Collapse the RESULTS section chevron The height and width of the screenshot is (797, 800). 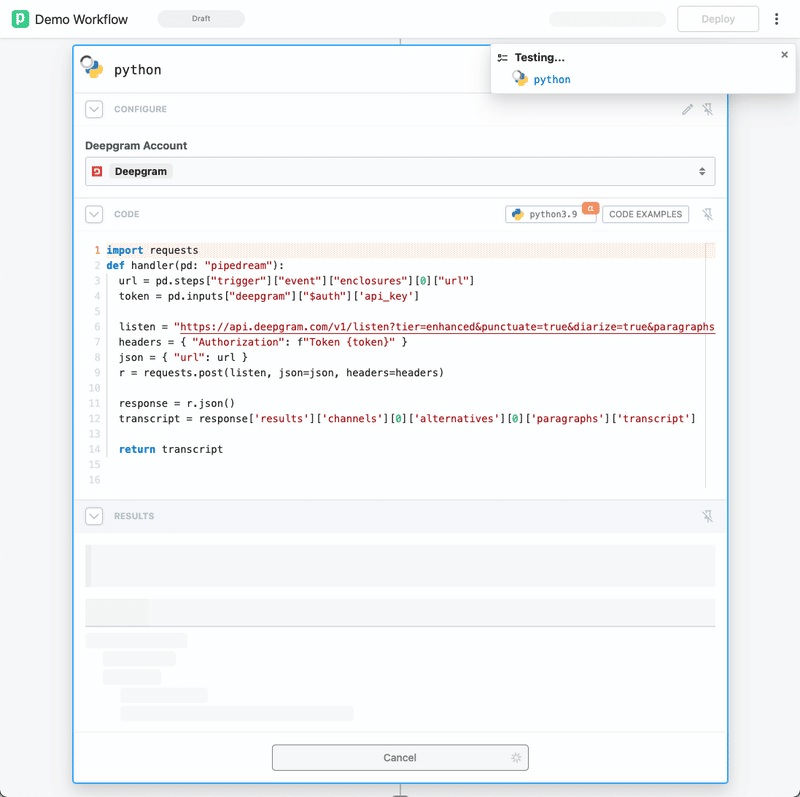pyautogui.click(x=94, y=516)
